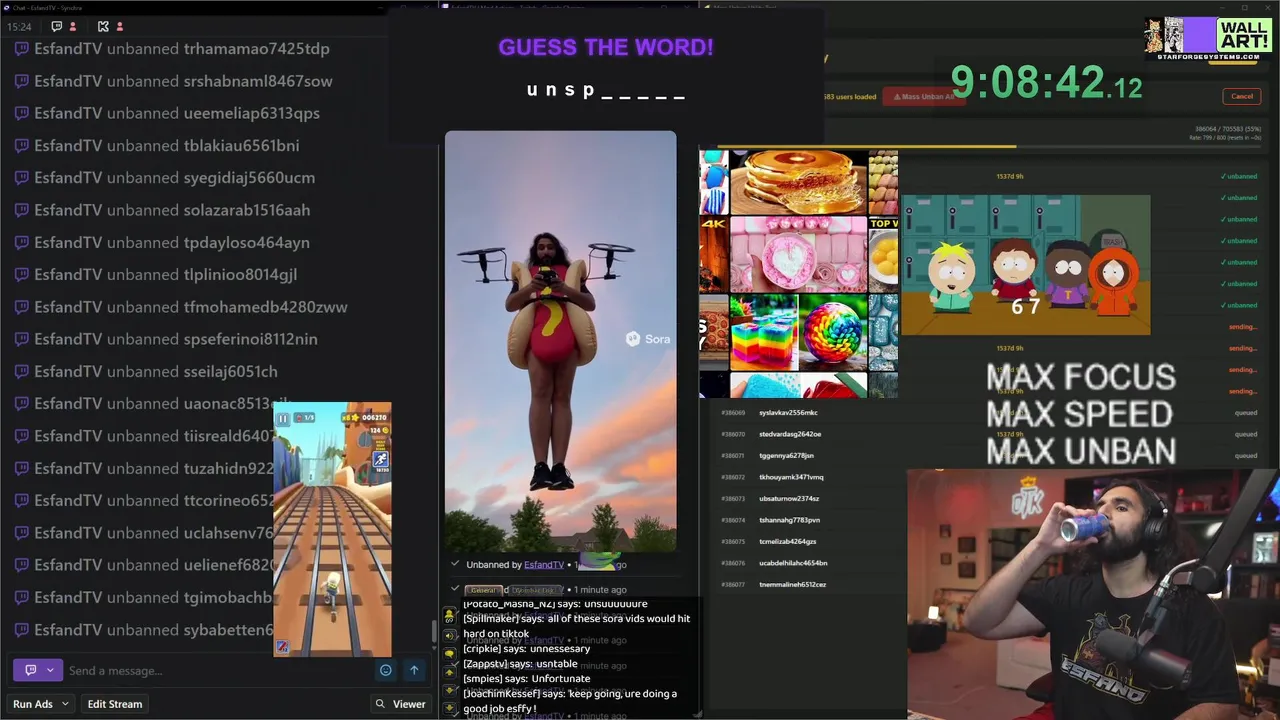Click the Mass Unban All button
The width and height of the screenshot is (1280, 720).
[922, 97]
